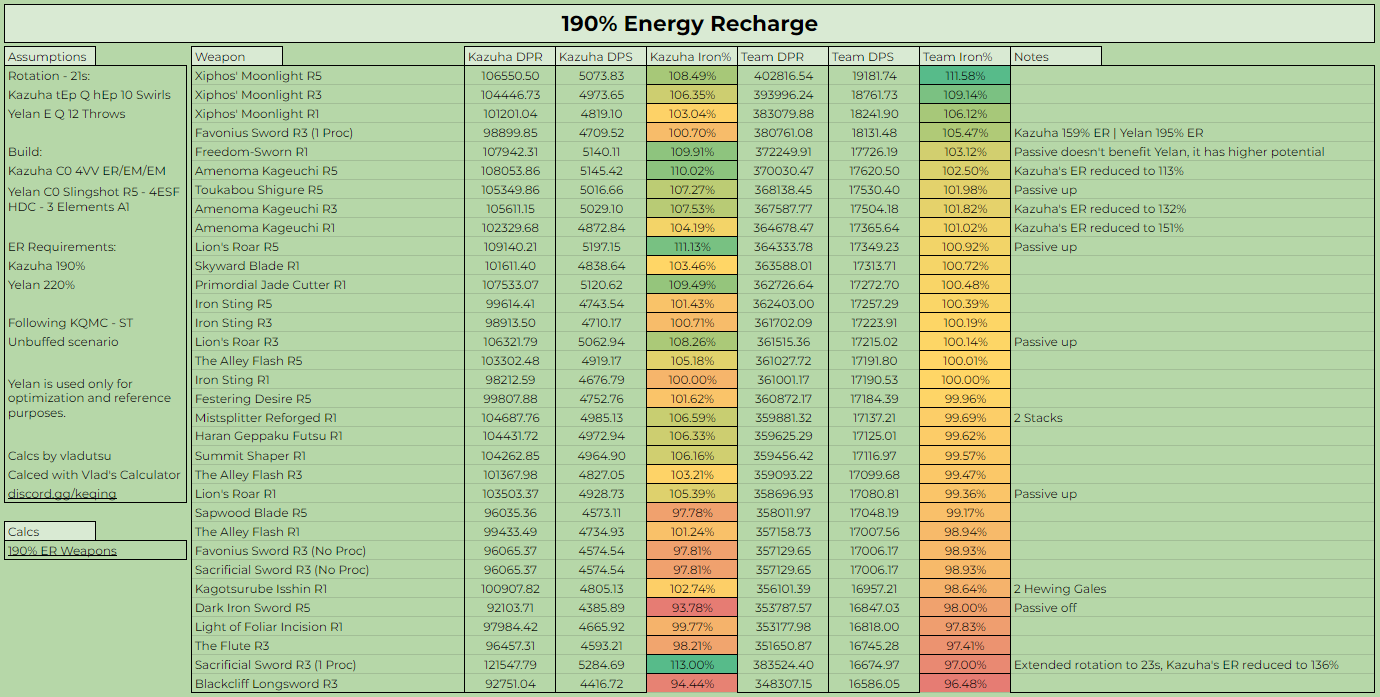The width and height of the screenshot is (1380, 697).
Task: Select the 111.58% Team Iron% cell
Action: pos(964,76)
